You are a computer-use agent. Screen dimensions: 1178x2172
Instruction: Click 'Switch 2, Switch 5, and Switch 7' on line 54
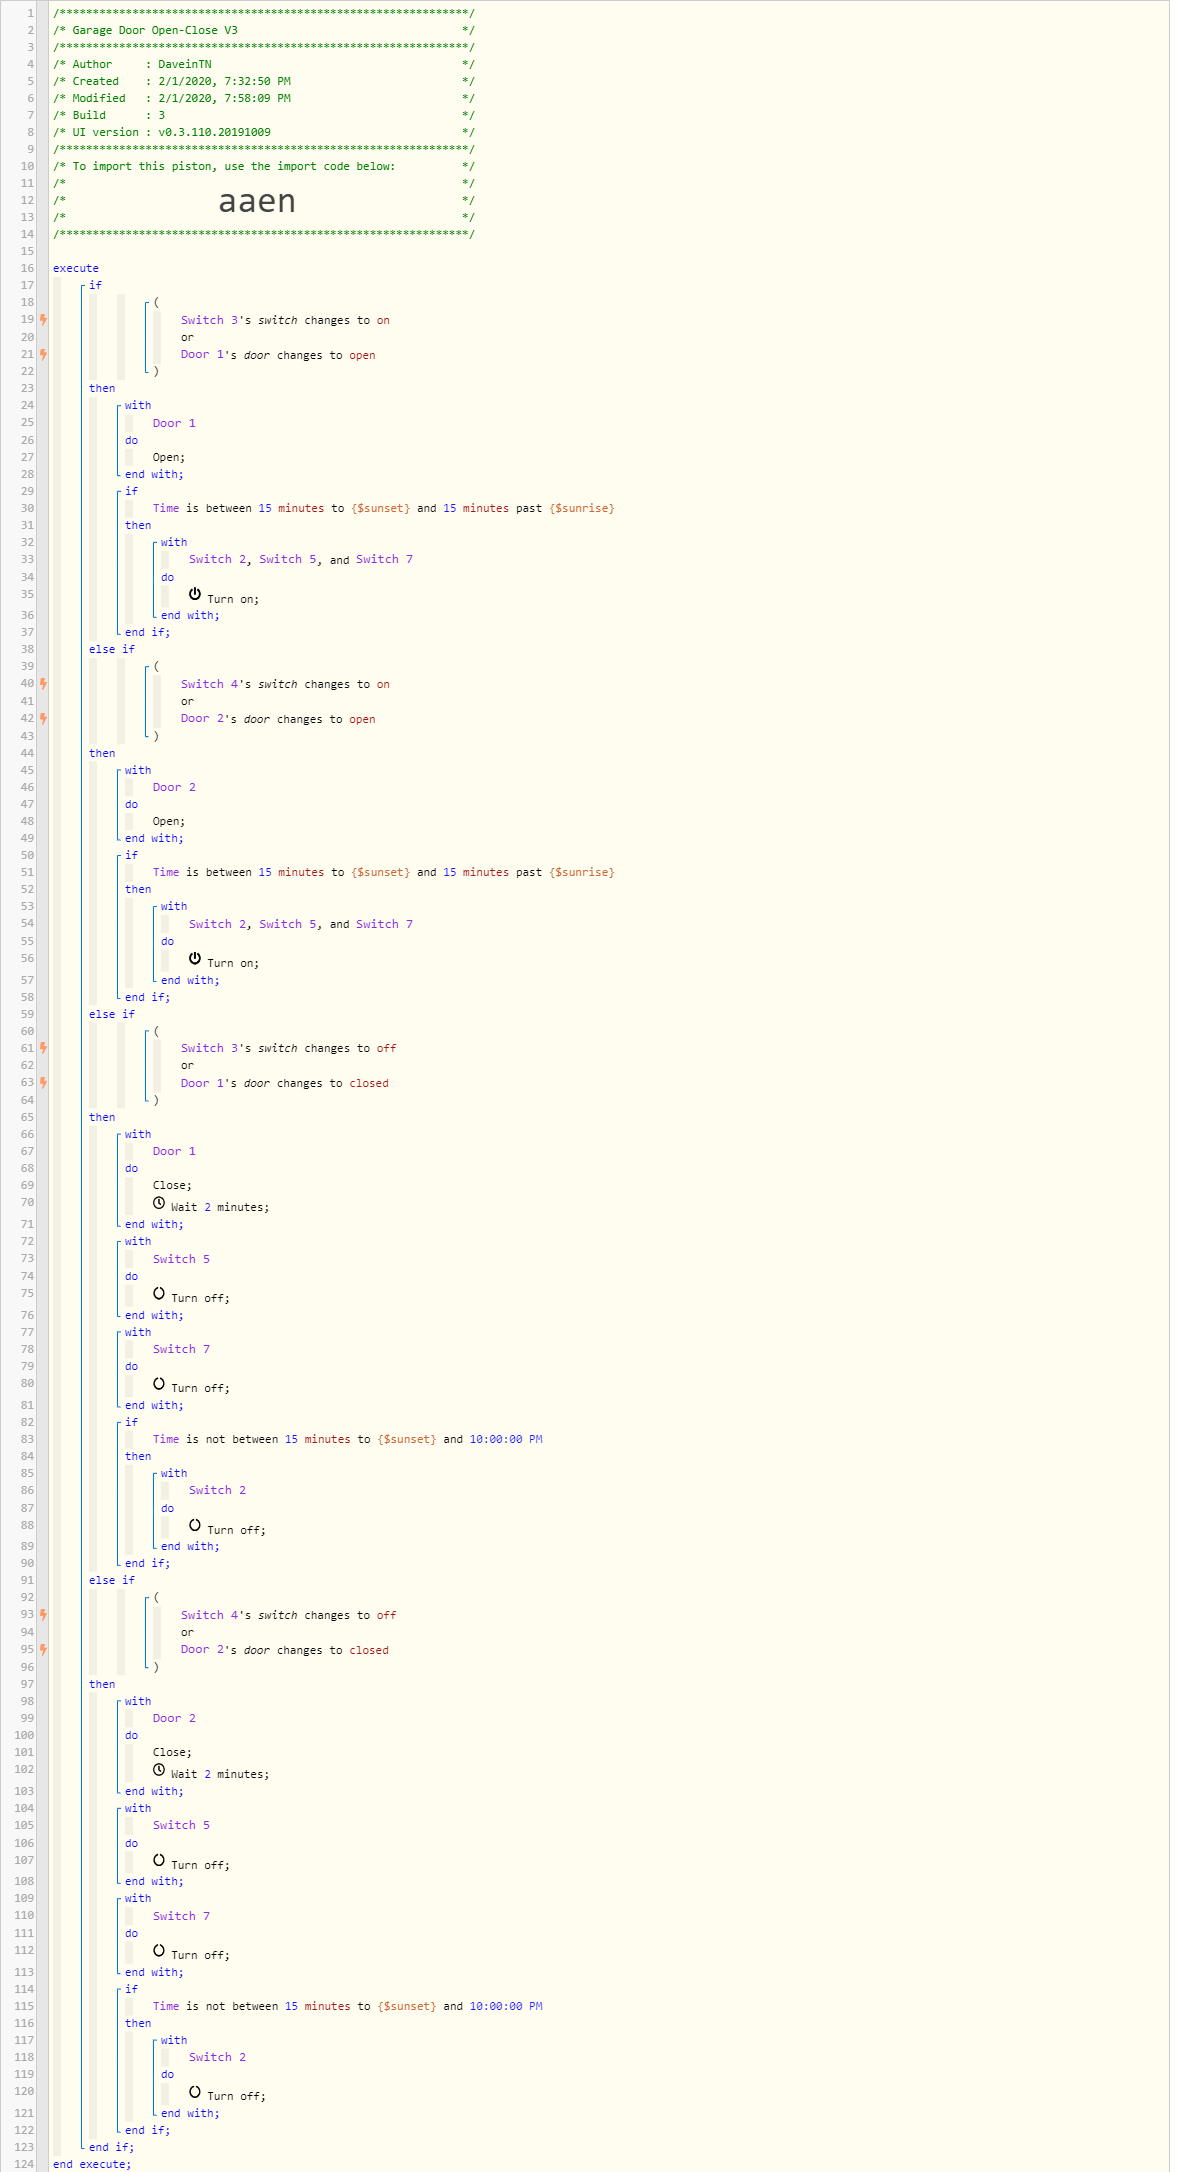click(300, 924)
